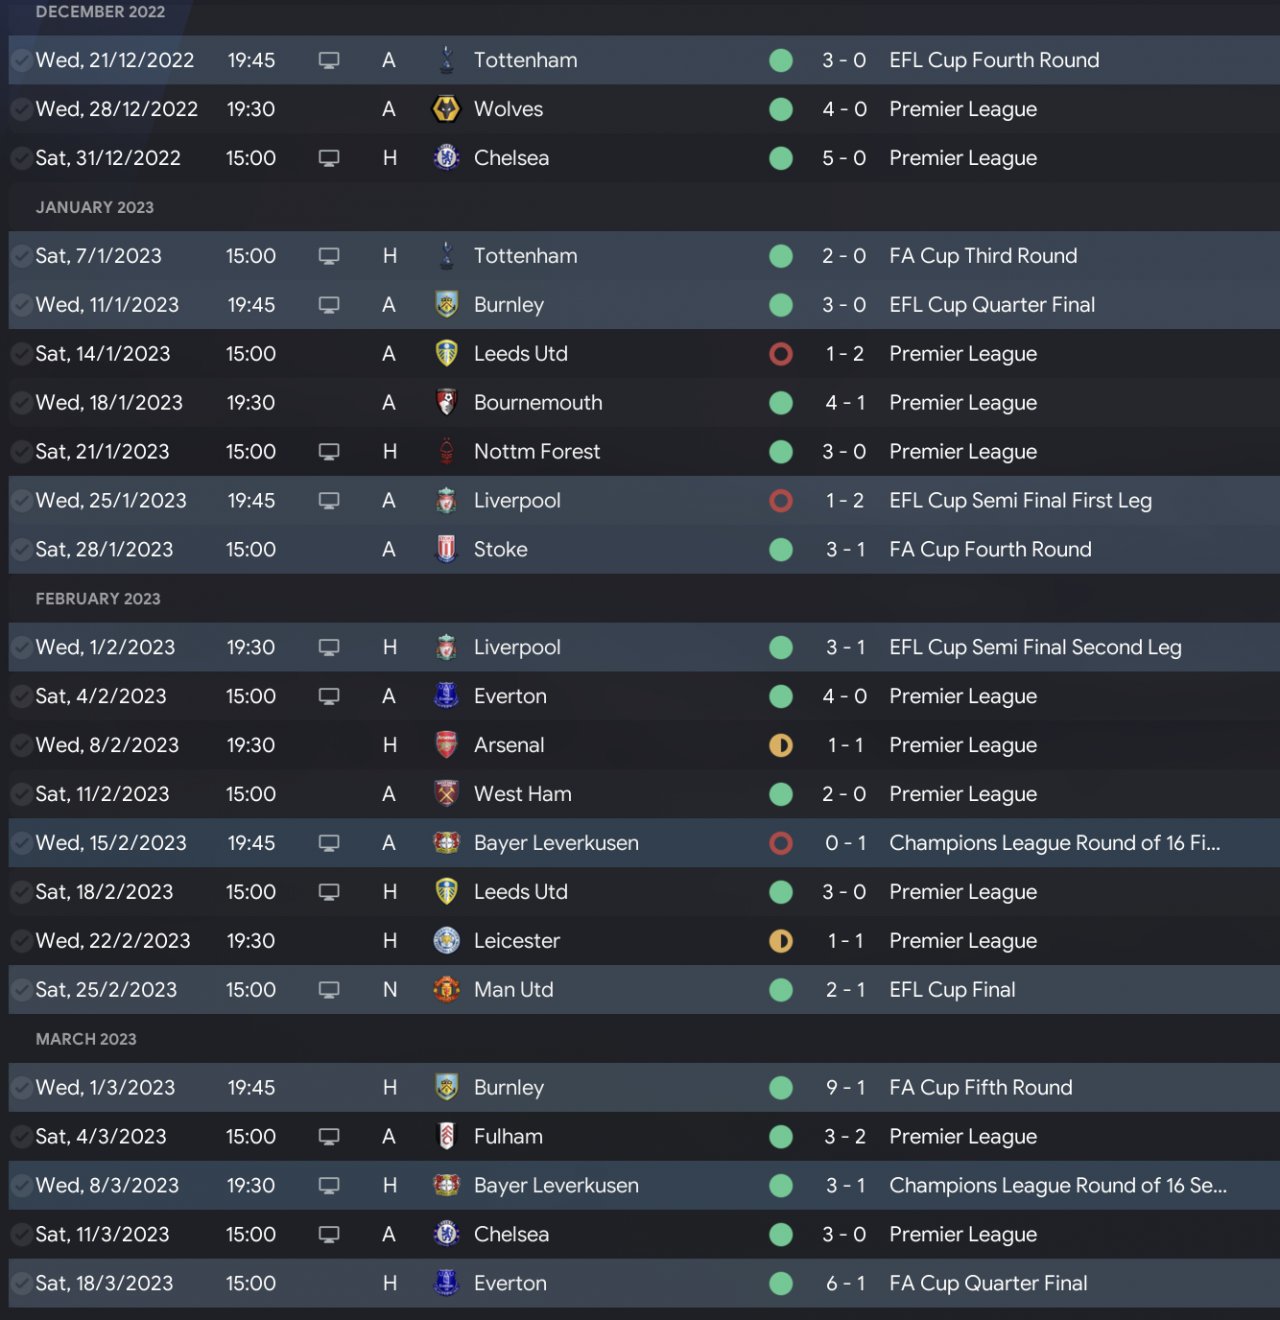Click the Bournemouth club crest
Screen dimensions: 1280x1320
coord(446,403)
